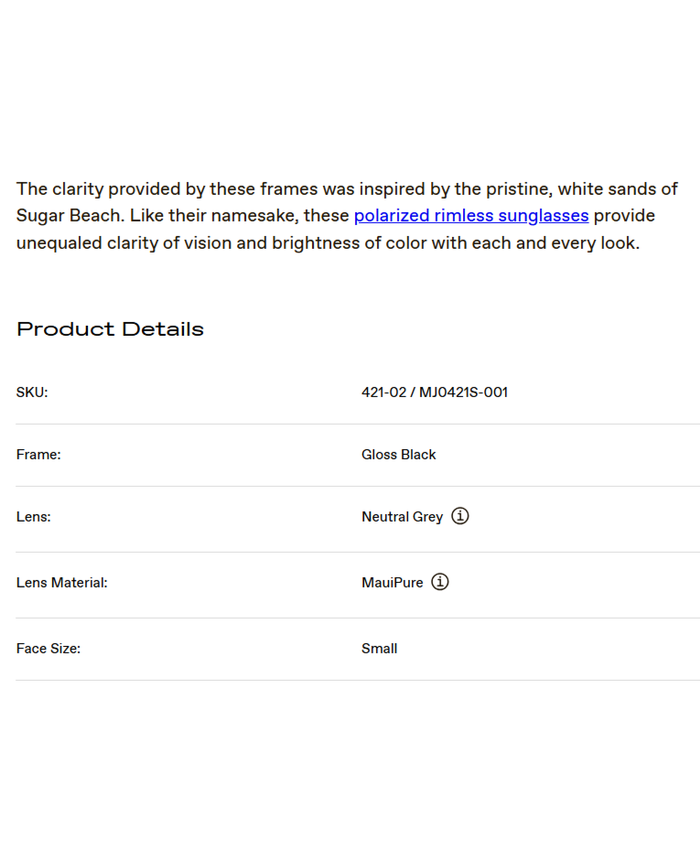Click the Frame: row label
This screenshot has width=700, height=850.
click(x=38, y=454)
